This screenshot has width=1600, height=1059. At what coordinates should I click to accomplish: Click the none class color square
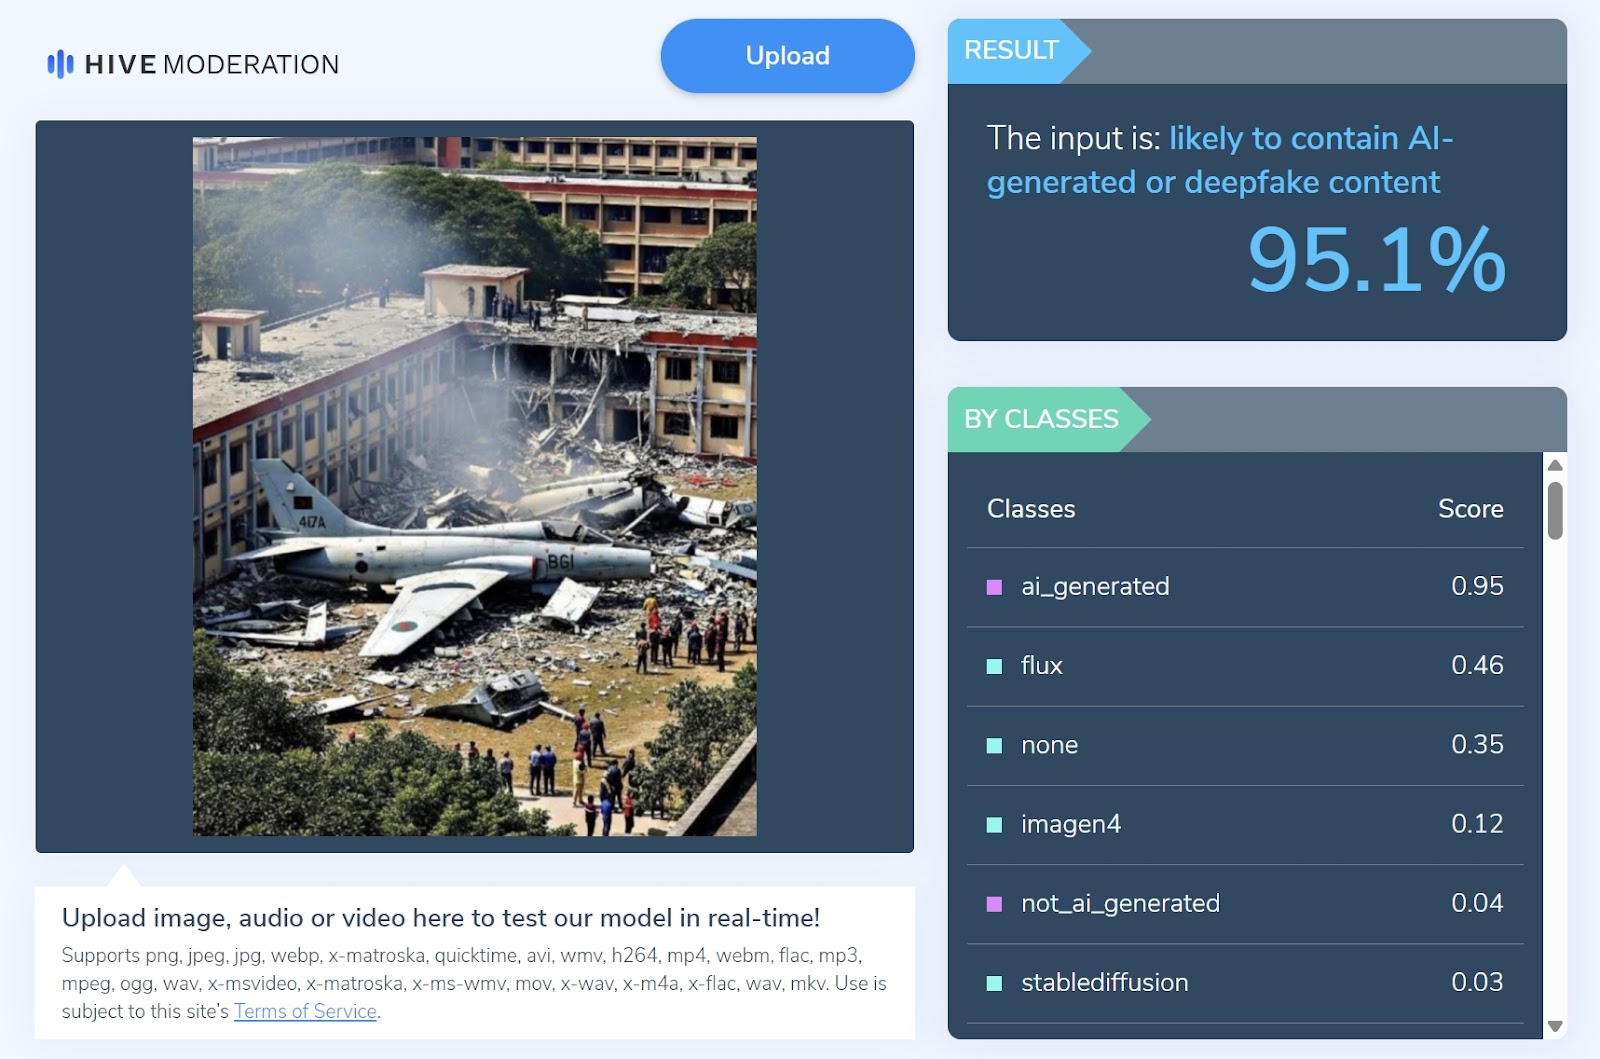click(x=994, y=745)
